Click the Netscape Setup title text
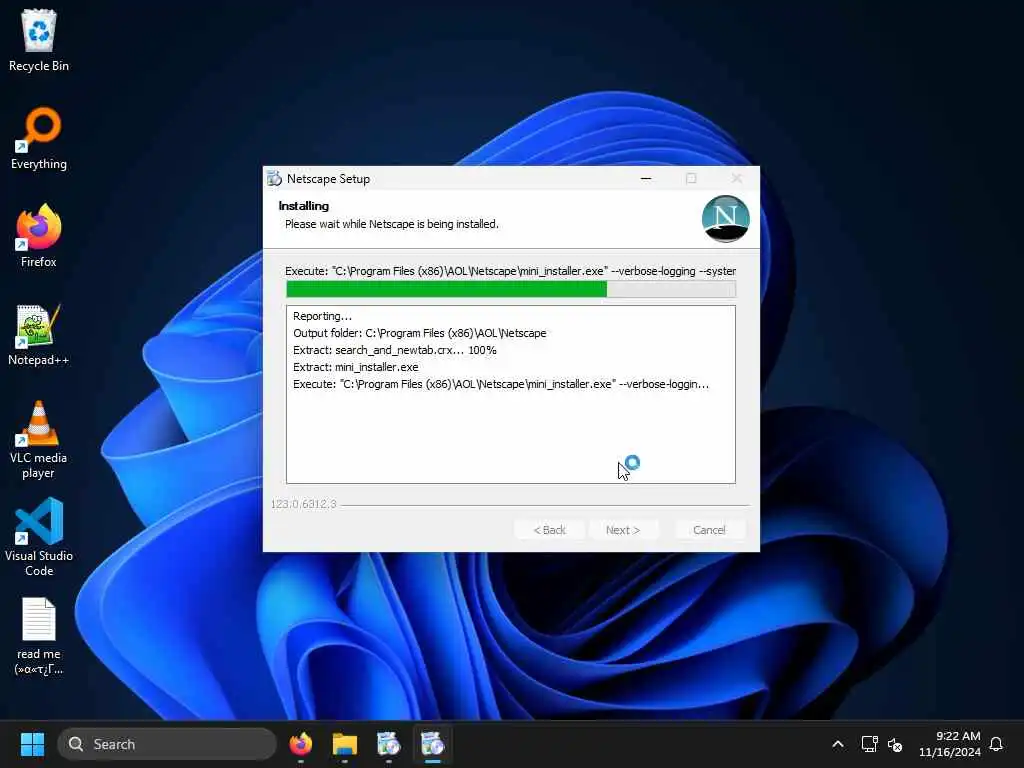Viewport: 1024px width, 768px height. [x=328, y=179]
